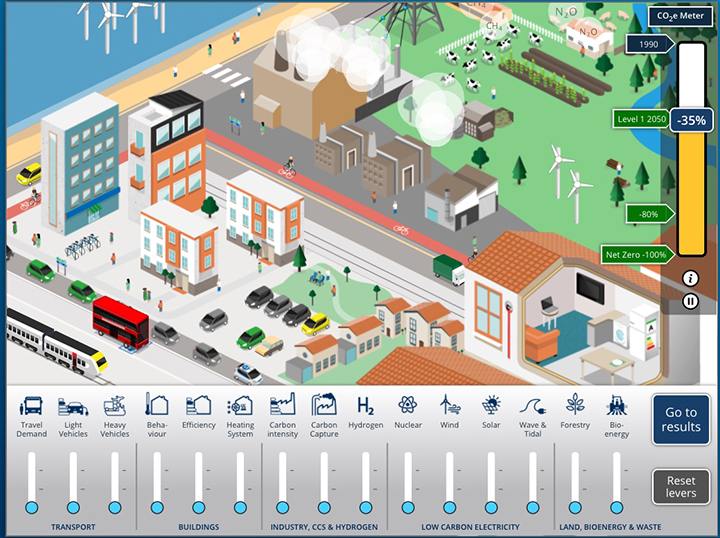
Task: Open the info button below CO2e meter
Action: coord(690,278)
